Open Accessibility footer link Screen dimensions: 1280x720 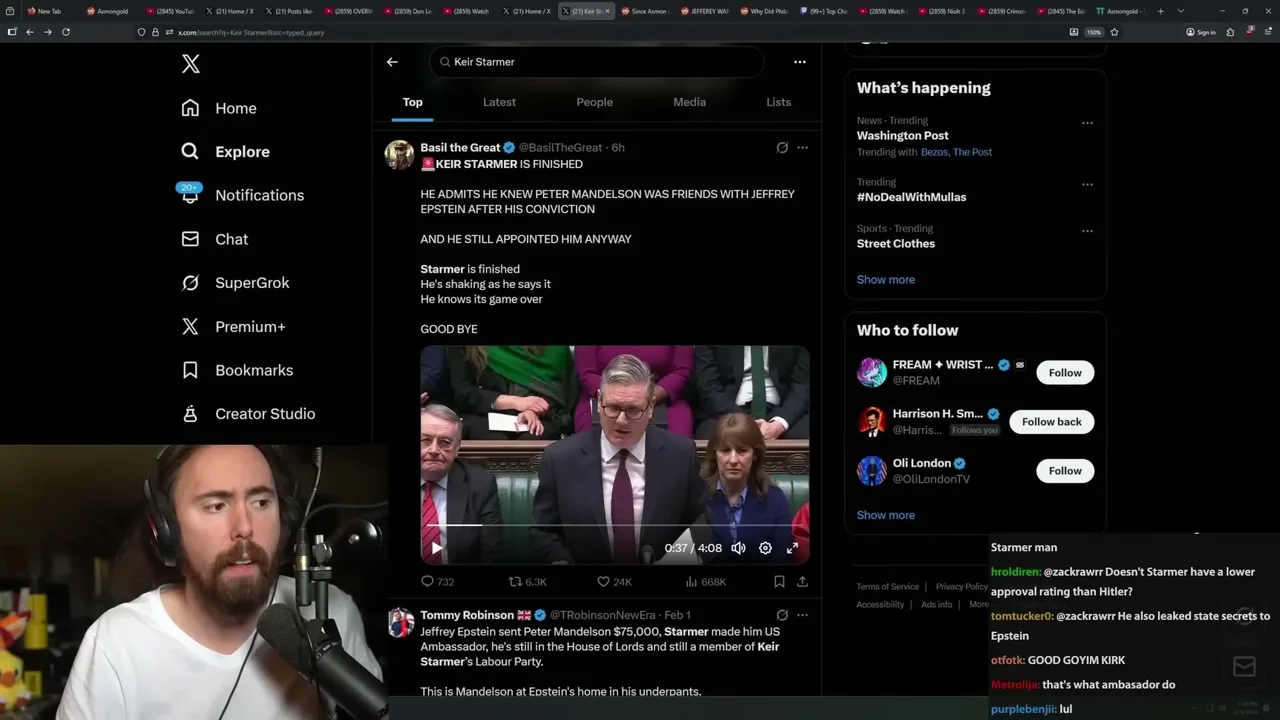(x=880, y=605)
